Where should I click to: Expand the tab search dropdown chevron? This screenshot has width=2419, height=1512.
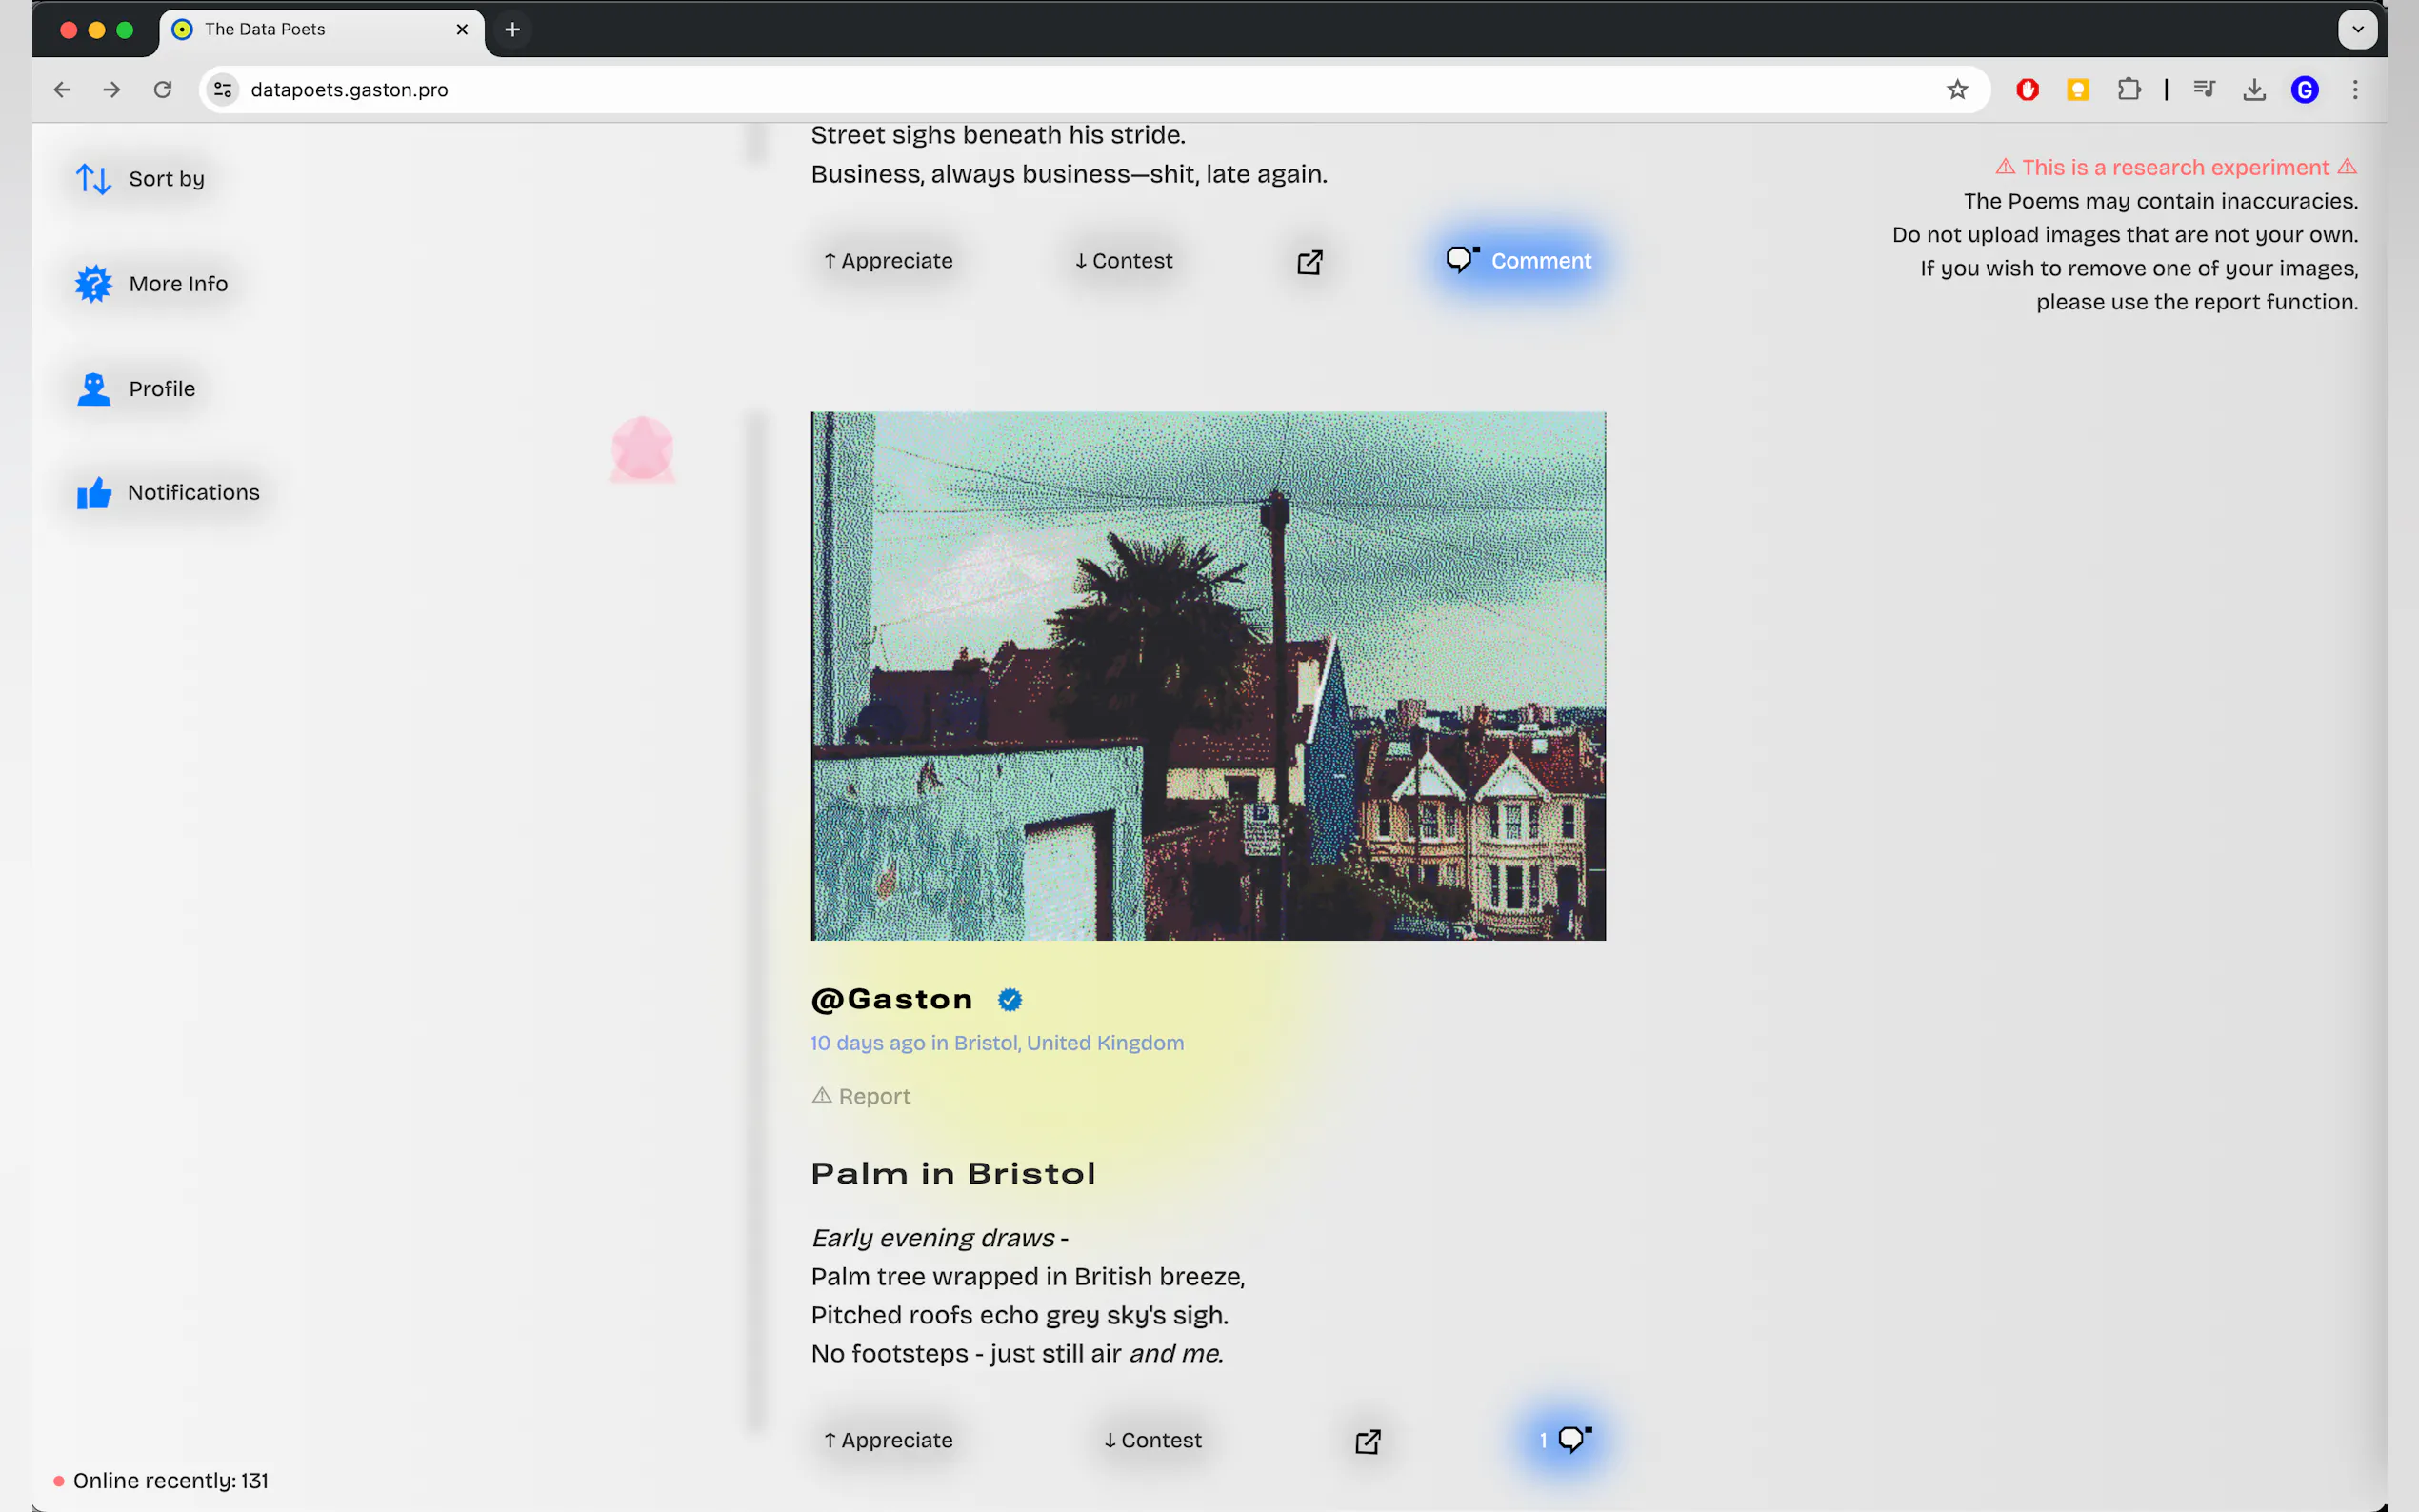point(2357,29)
